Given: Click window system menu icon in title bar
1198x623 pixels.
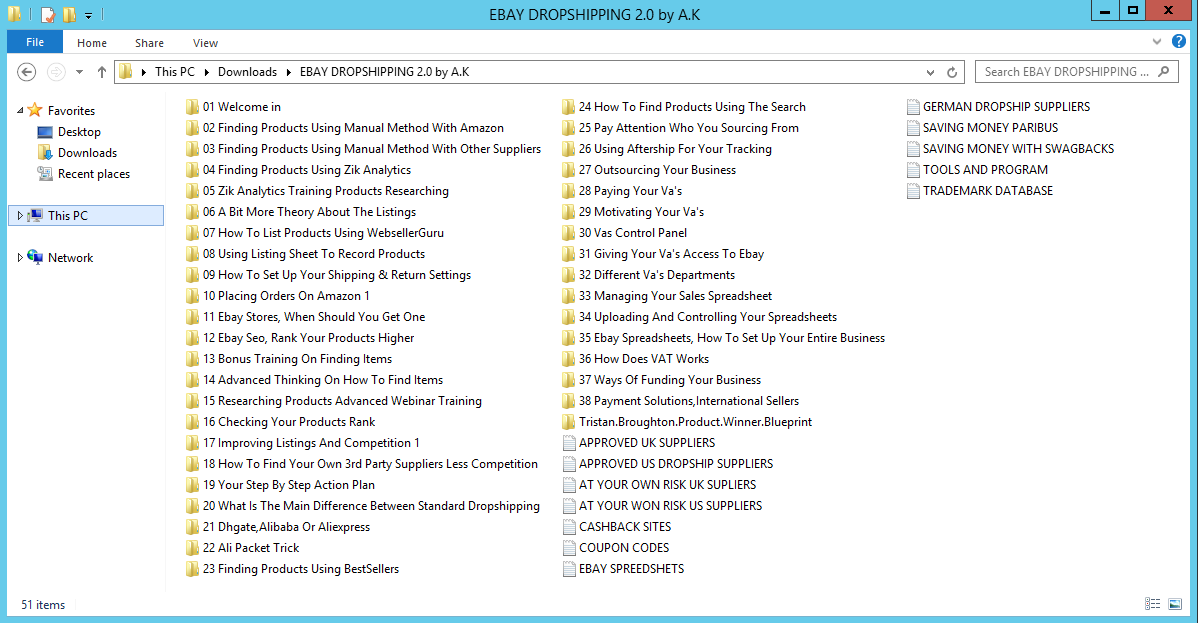Looking at the screenshot, I should [15, 15].
